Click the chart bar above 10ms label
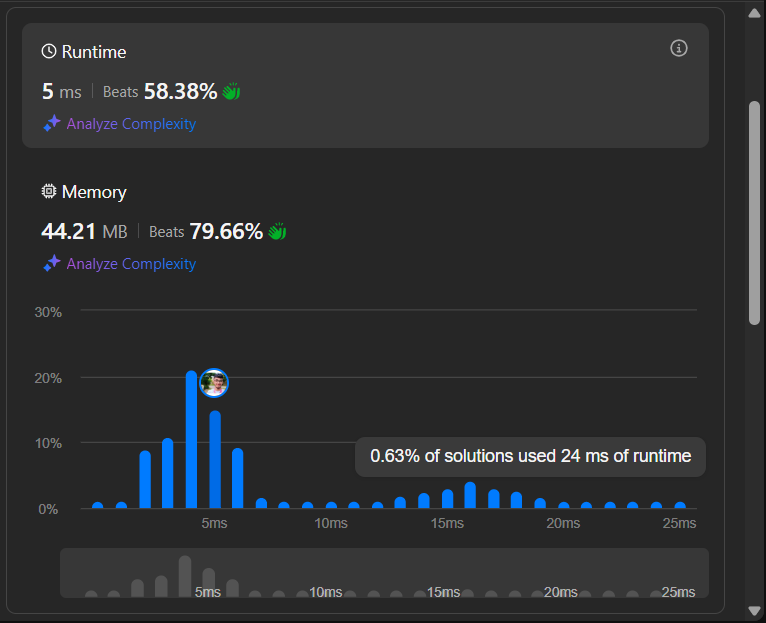Image resolution: width=766 pixels, height=623 pixels. click(x=331, y=505)
